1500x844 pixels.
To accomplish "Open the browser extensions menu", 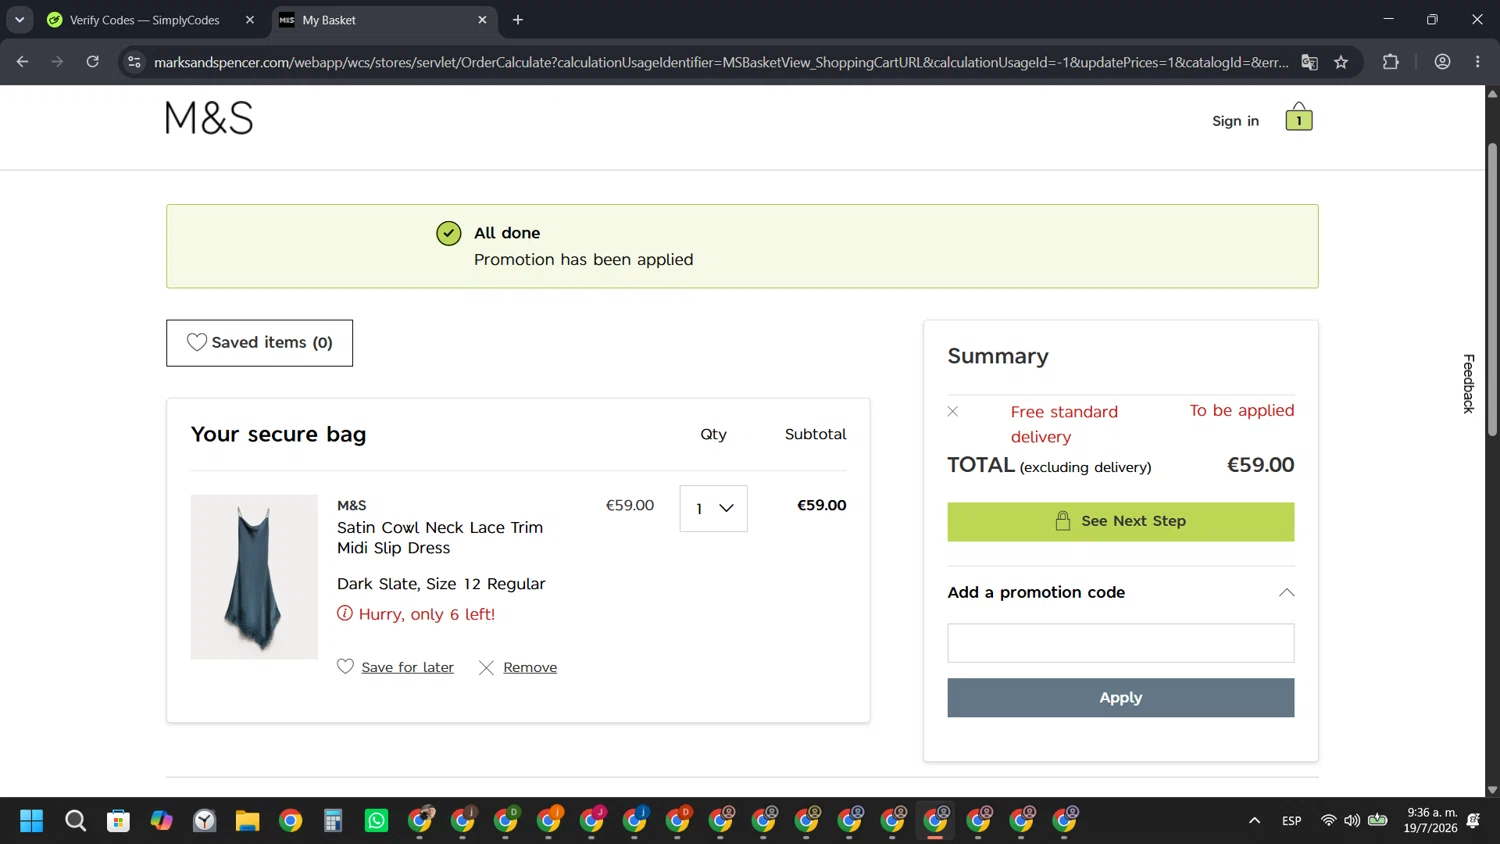I will pos(1390,62).
